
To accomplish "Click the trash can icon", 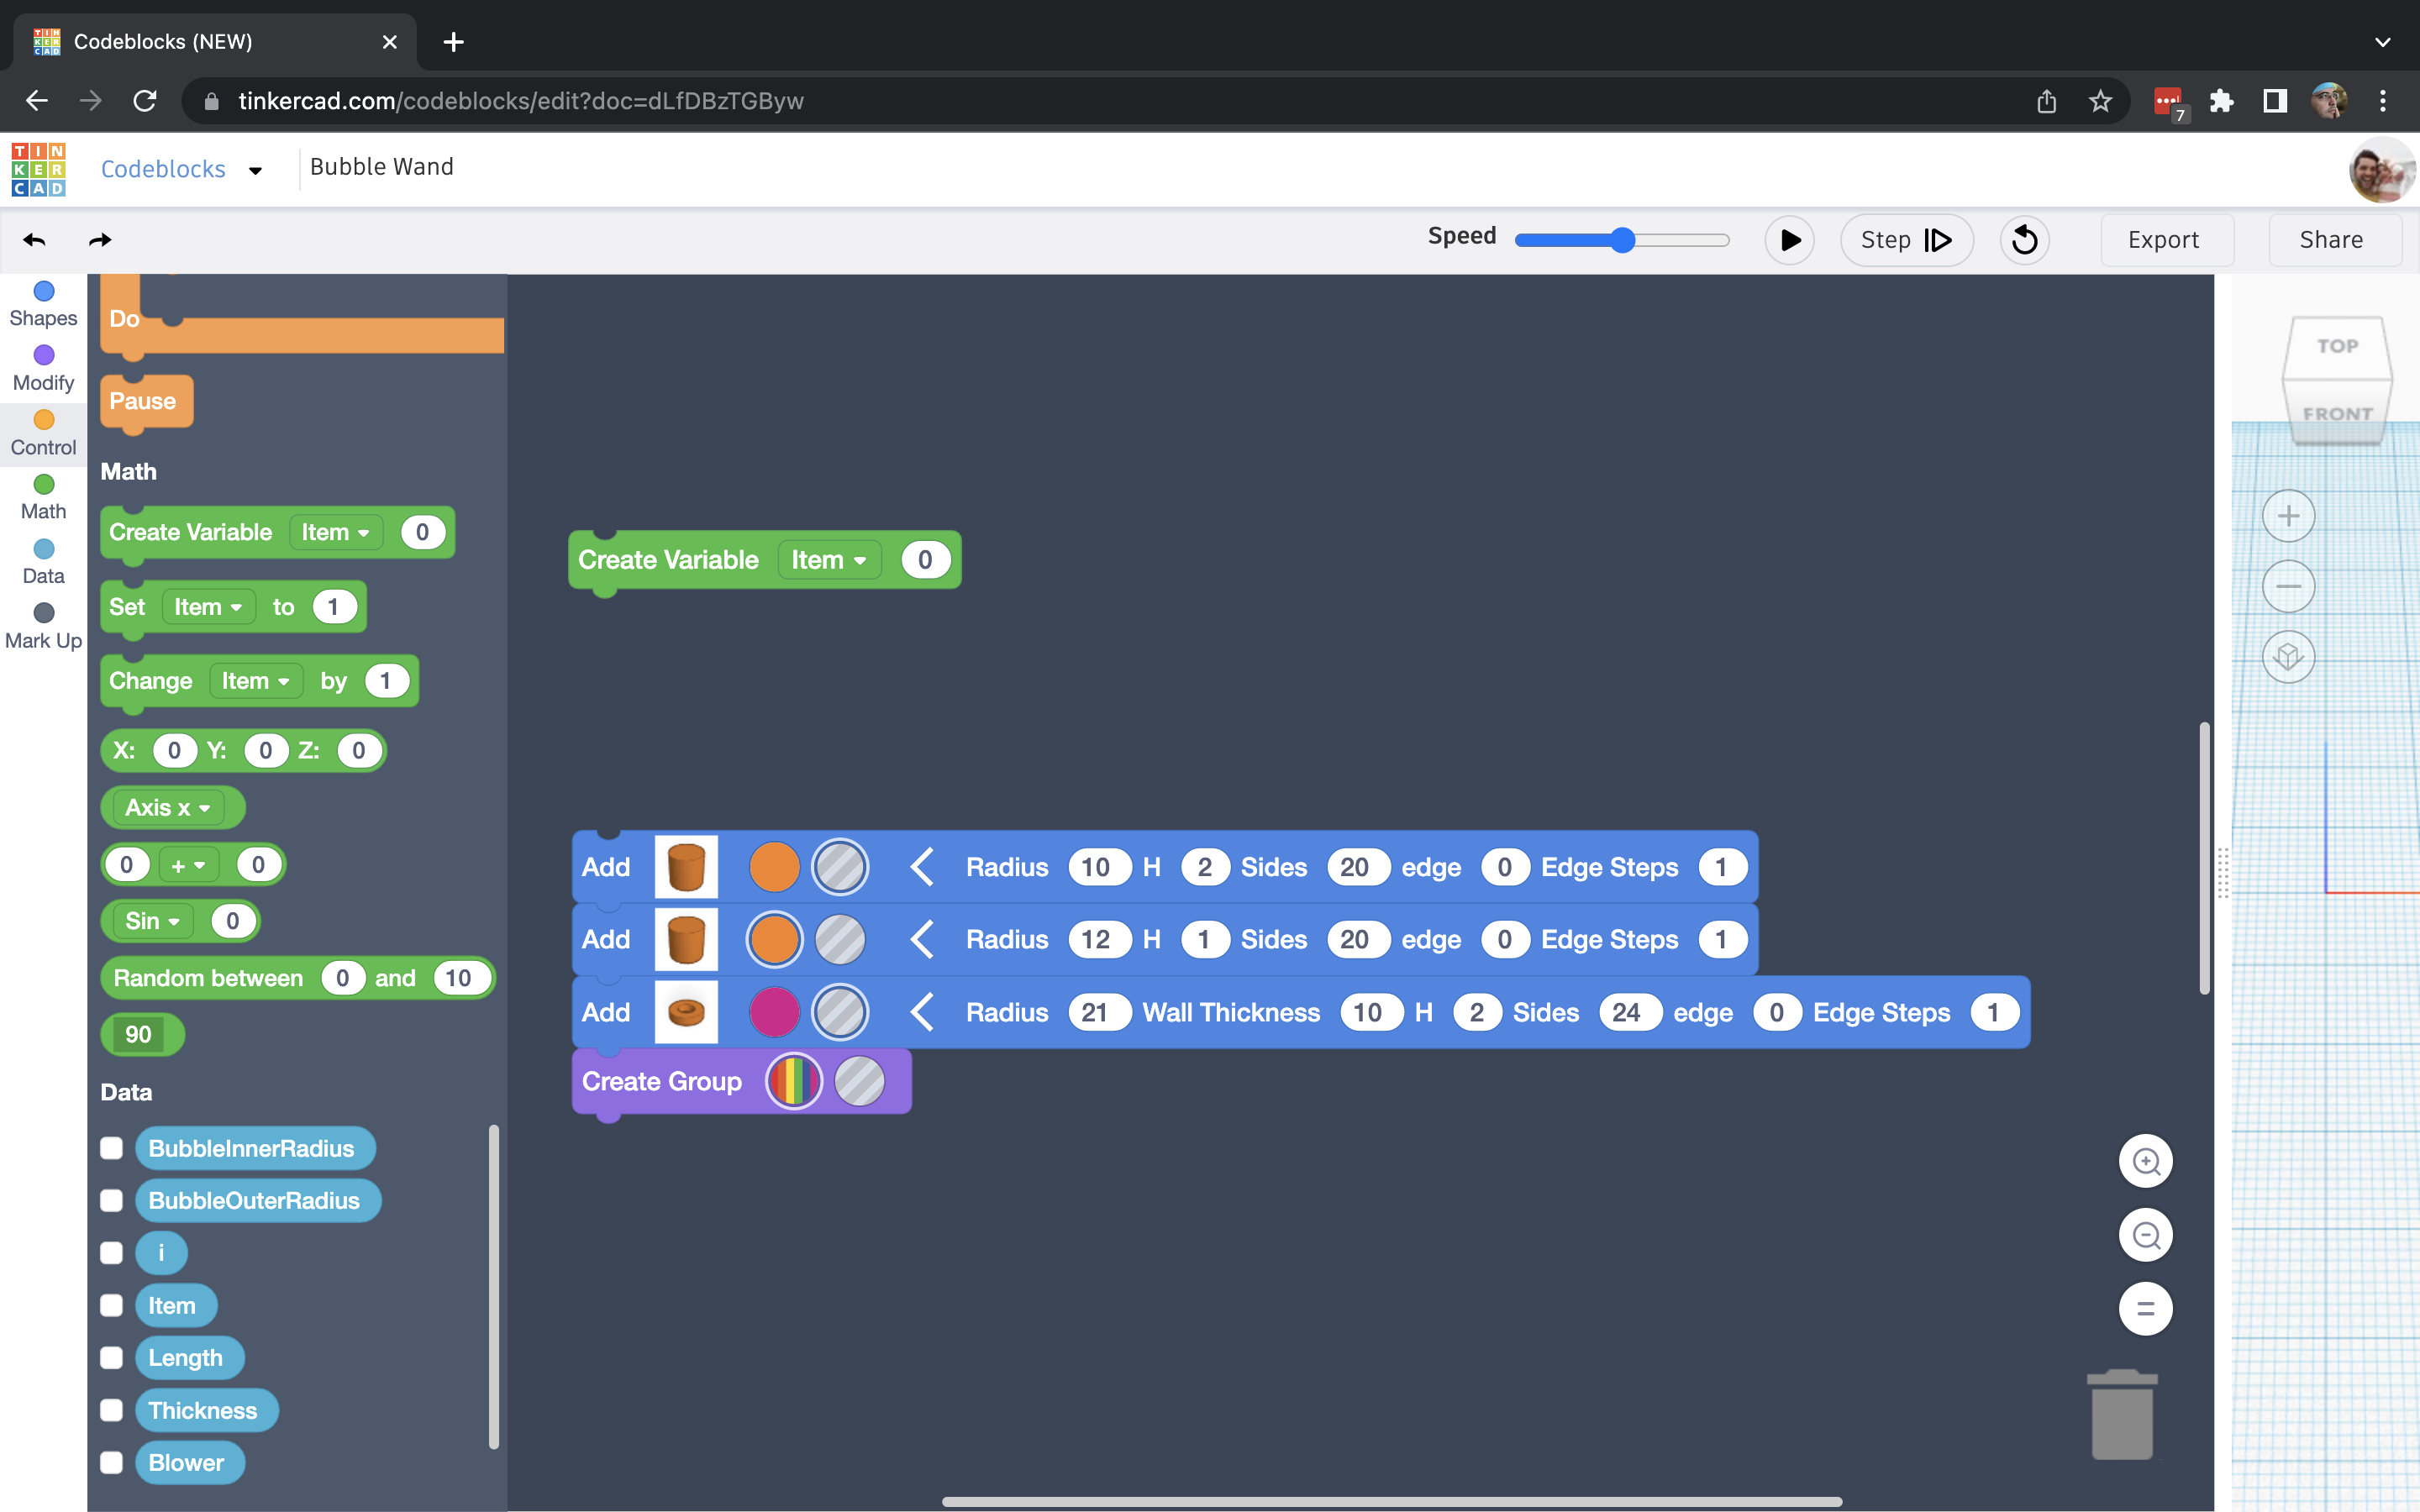I will [2122, 1415].
